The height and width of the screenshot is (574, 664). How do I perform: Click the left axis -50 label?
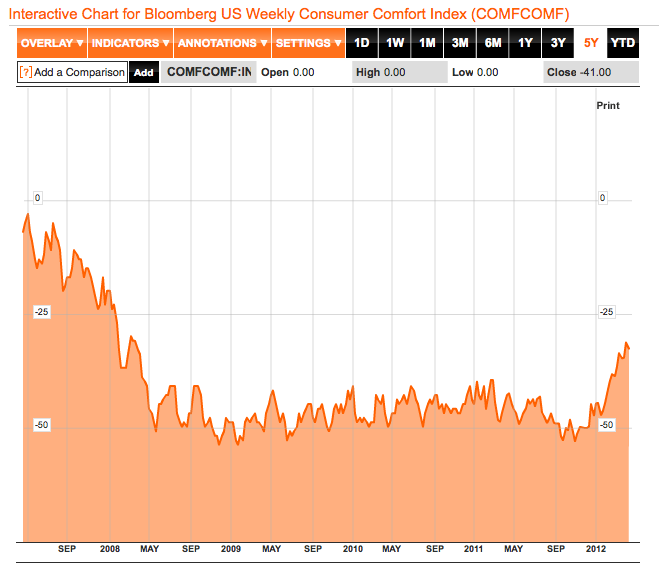coord(42,425)
